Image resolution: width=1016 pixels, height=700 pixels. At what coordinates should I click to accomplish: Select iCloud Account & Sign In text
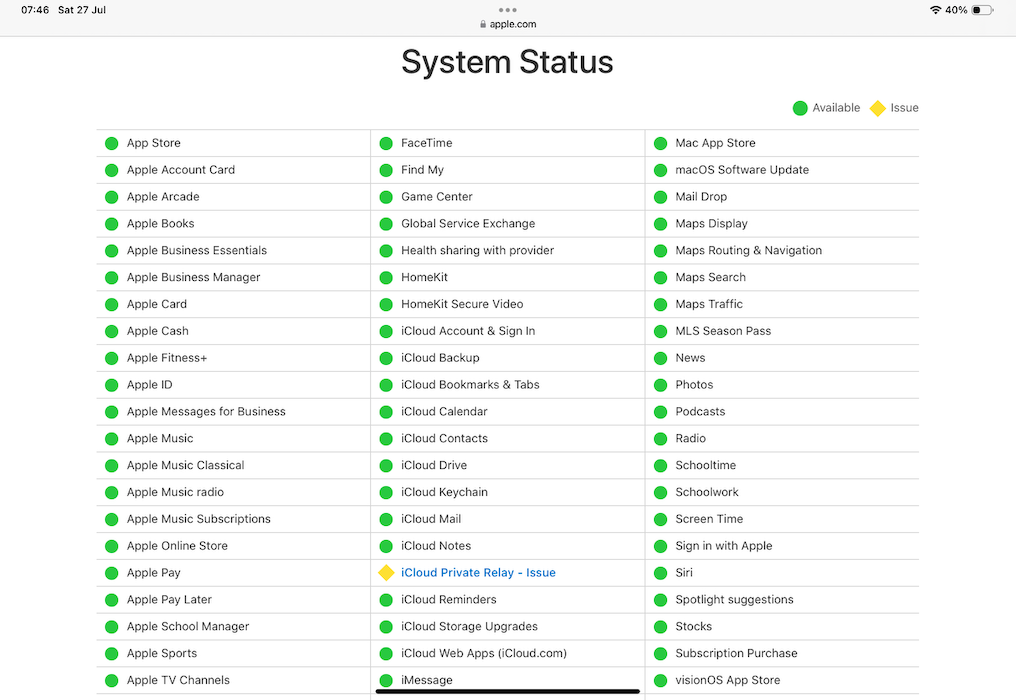[468, 331]
